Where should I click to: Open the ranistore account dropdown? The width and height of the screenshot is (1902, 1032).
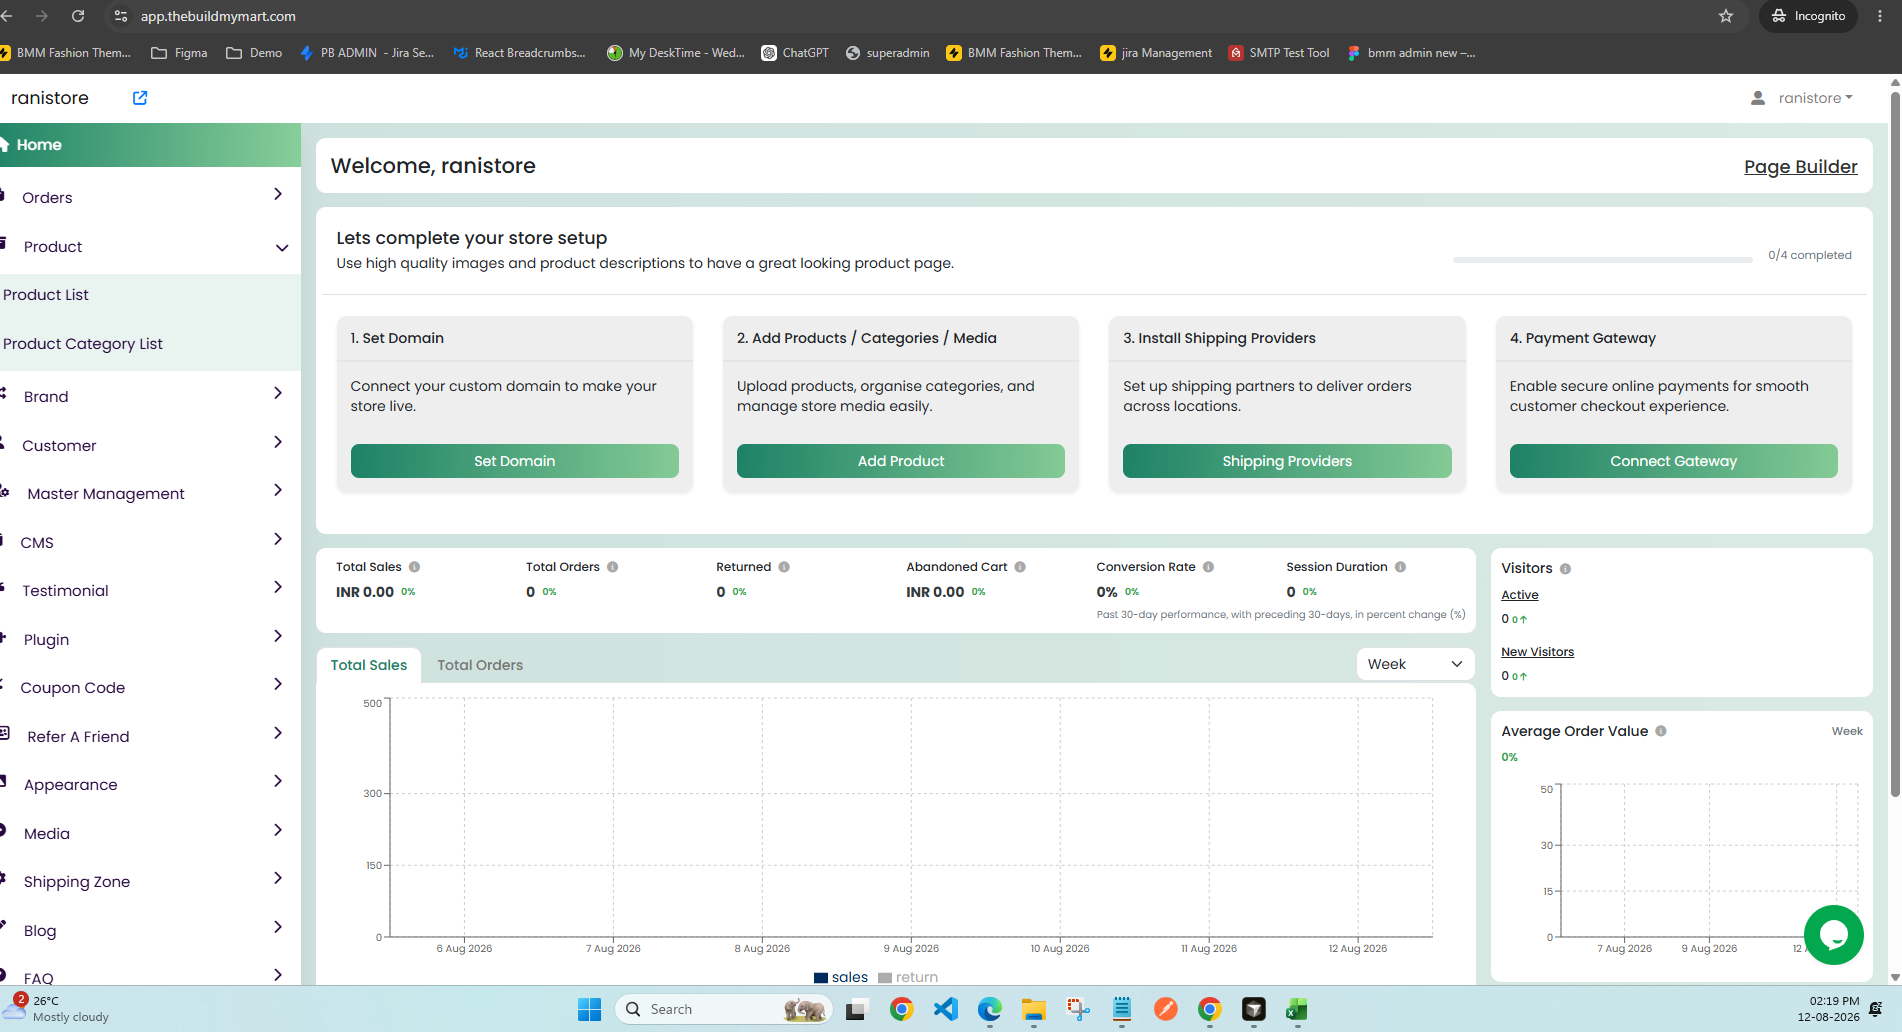(1815, 98)
